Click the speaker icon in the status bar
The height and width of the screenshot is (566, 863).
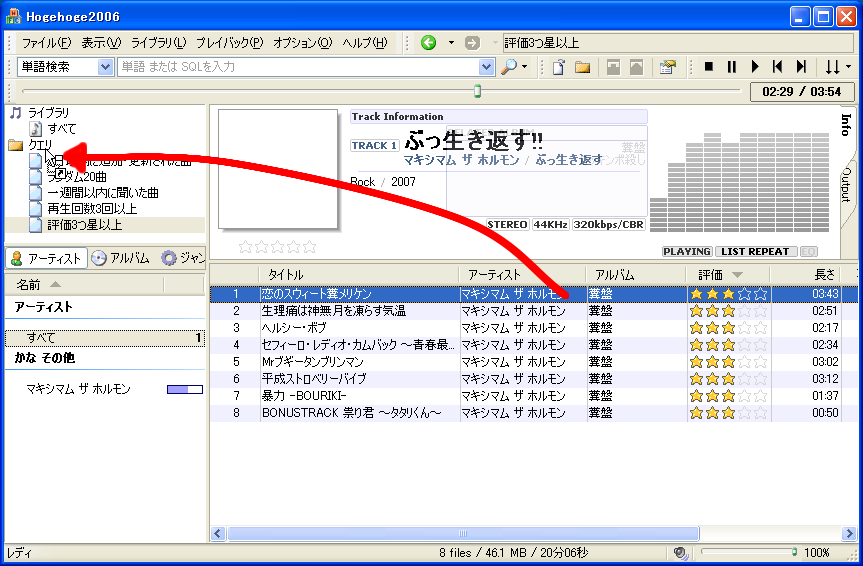[x=681, y=552]
